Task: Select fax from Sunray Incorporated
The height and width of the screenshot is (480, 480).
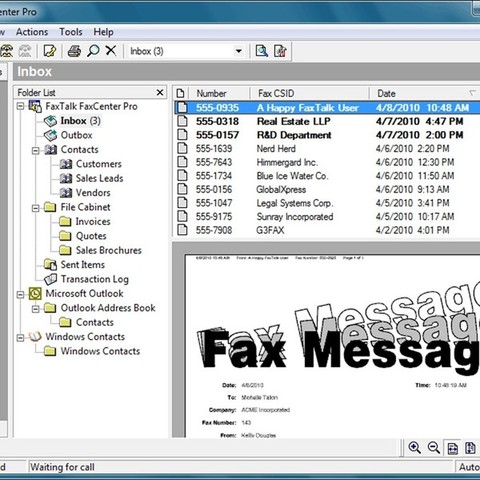Action: coord(327,216)
